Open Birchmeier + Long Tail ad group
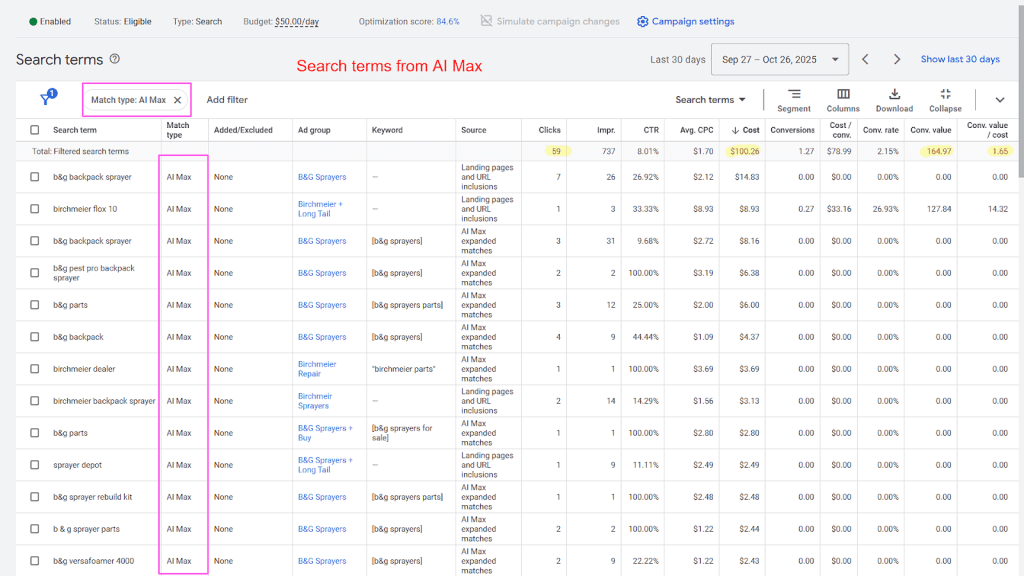This screenshot has width=1024, height=576. click(320, 209)
